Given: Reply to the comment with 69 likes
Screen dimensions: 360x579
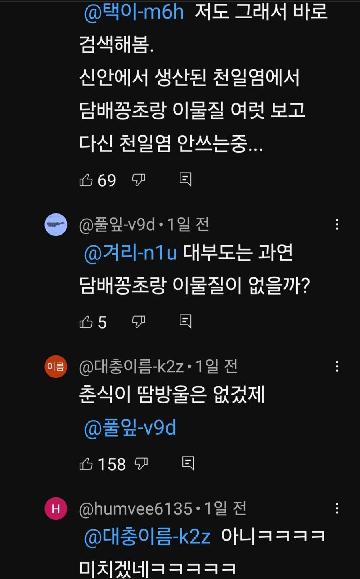Looking at the screenshot, I should [x=185, y=179].
